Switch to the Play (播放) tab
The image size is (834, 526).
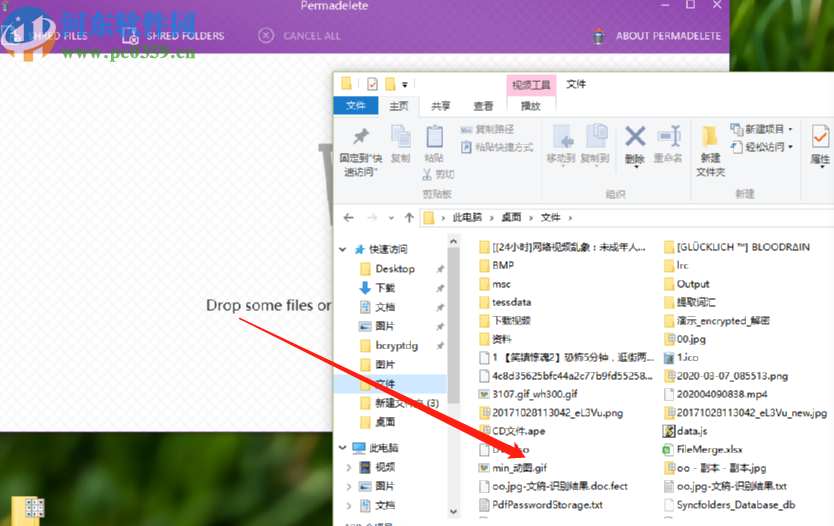tap(530, 106)
